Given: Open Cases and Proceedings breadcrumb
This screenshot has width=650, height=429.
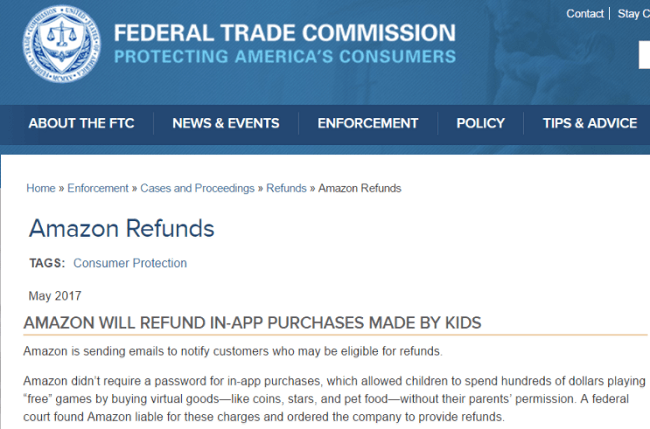Looking at the screenshot, I should point(197,188).
